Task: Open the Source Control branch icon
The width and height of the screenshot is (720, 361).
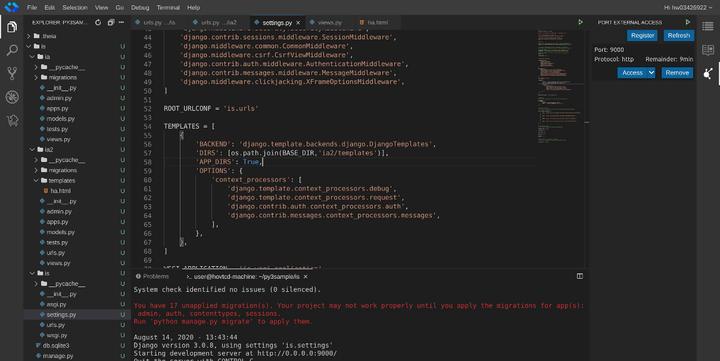Action: (12, 73)
